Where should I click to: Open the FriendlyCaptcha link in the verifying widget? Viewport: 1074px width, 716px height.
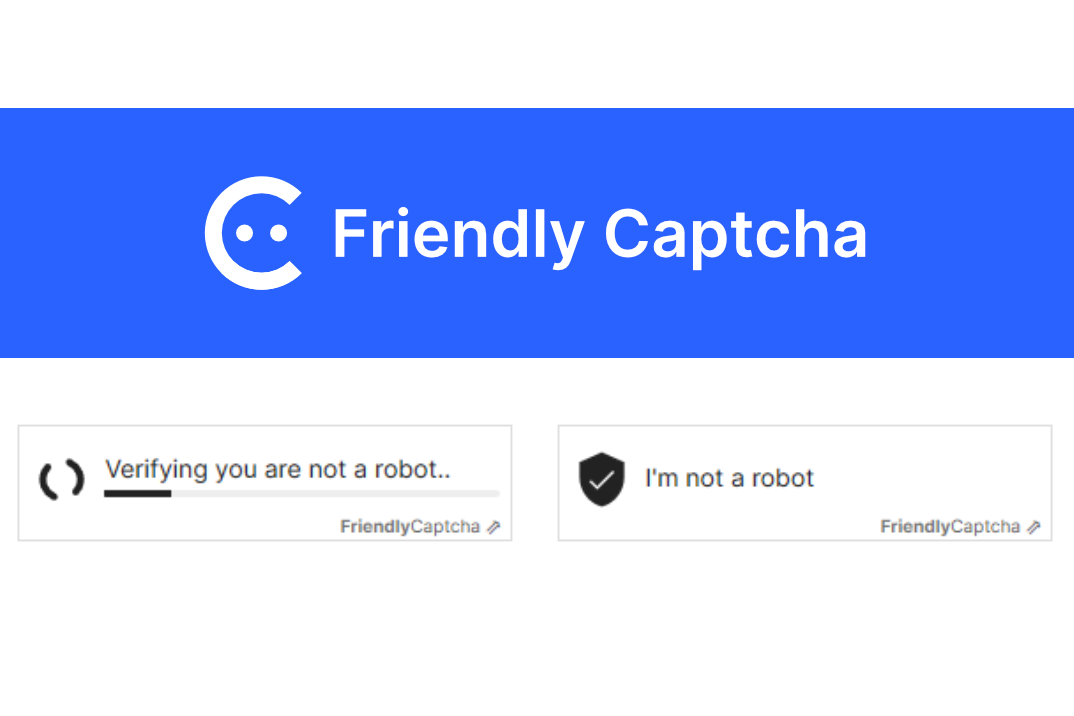(x=410, y=527)
